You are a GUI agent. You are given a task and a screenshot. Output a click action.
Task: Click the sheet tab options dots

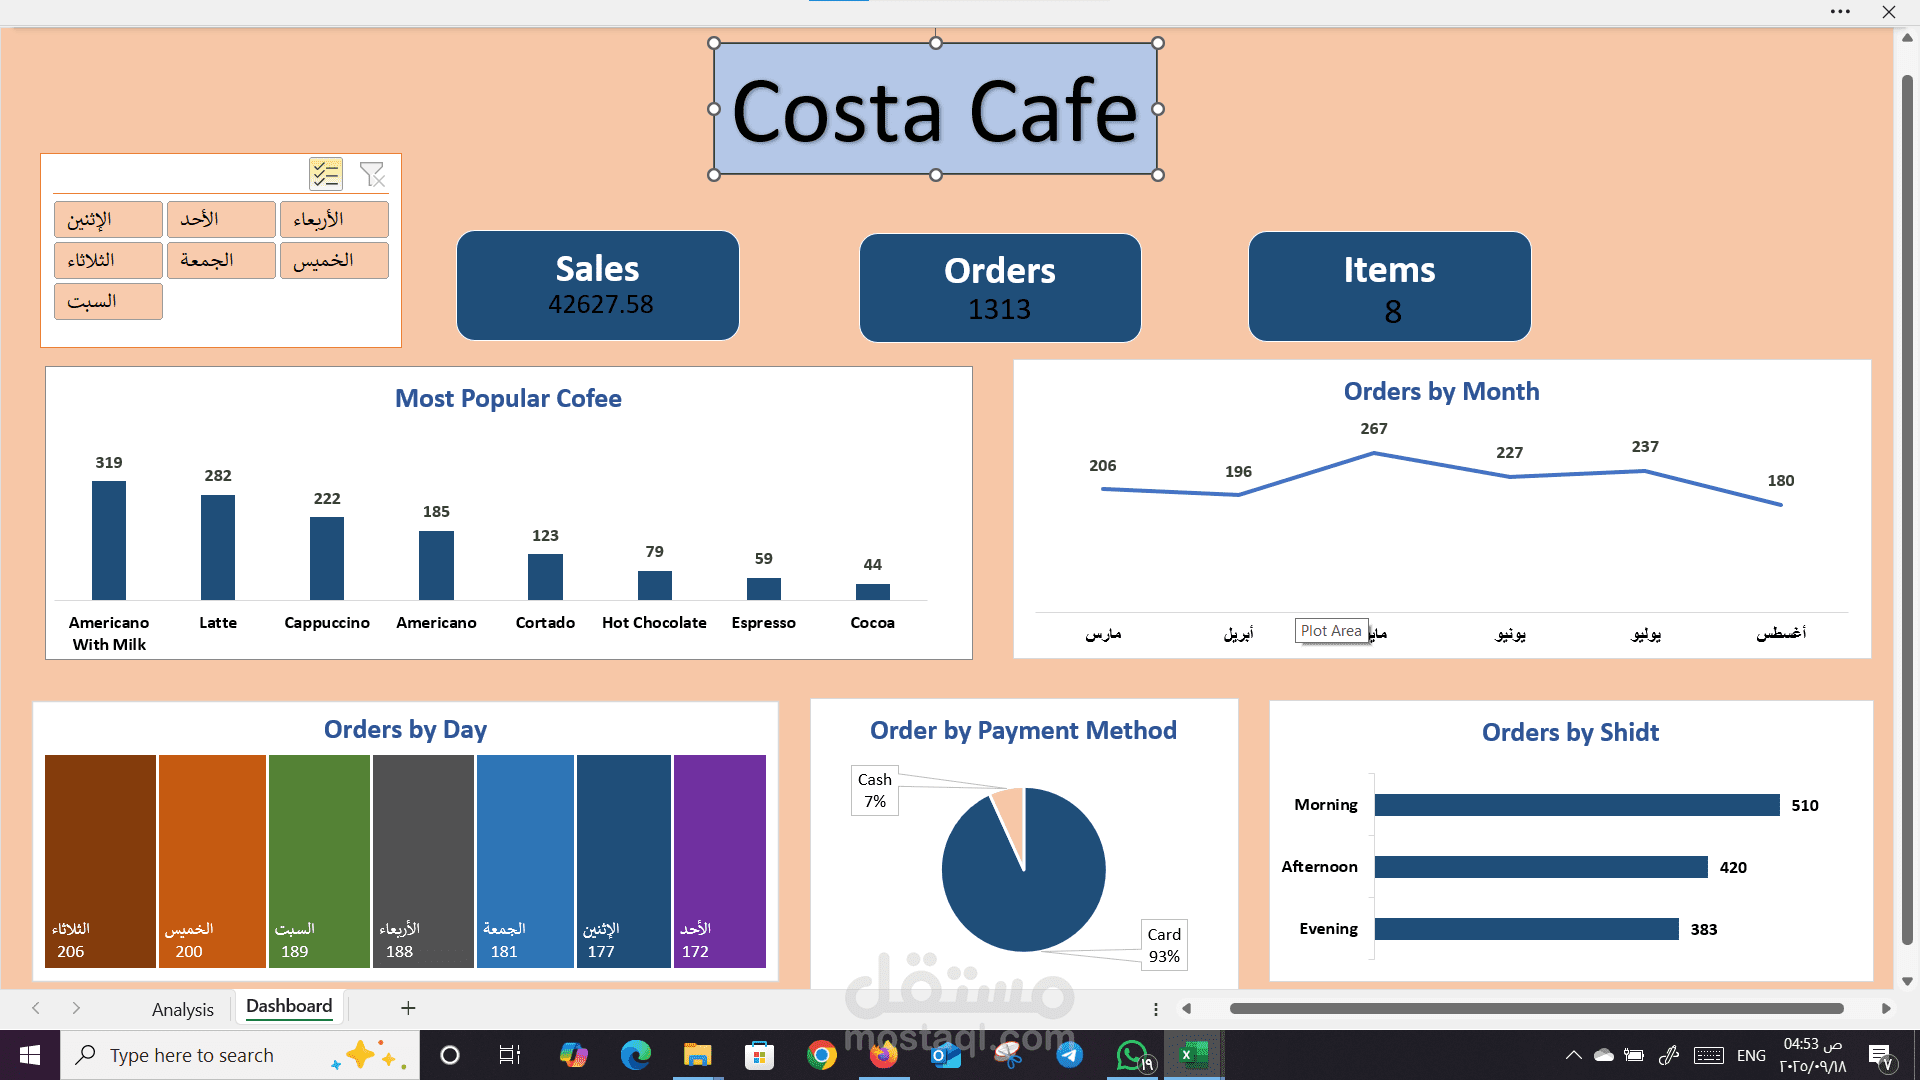click(1156, 1009)
